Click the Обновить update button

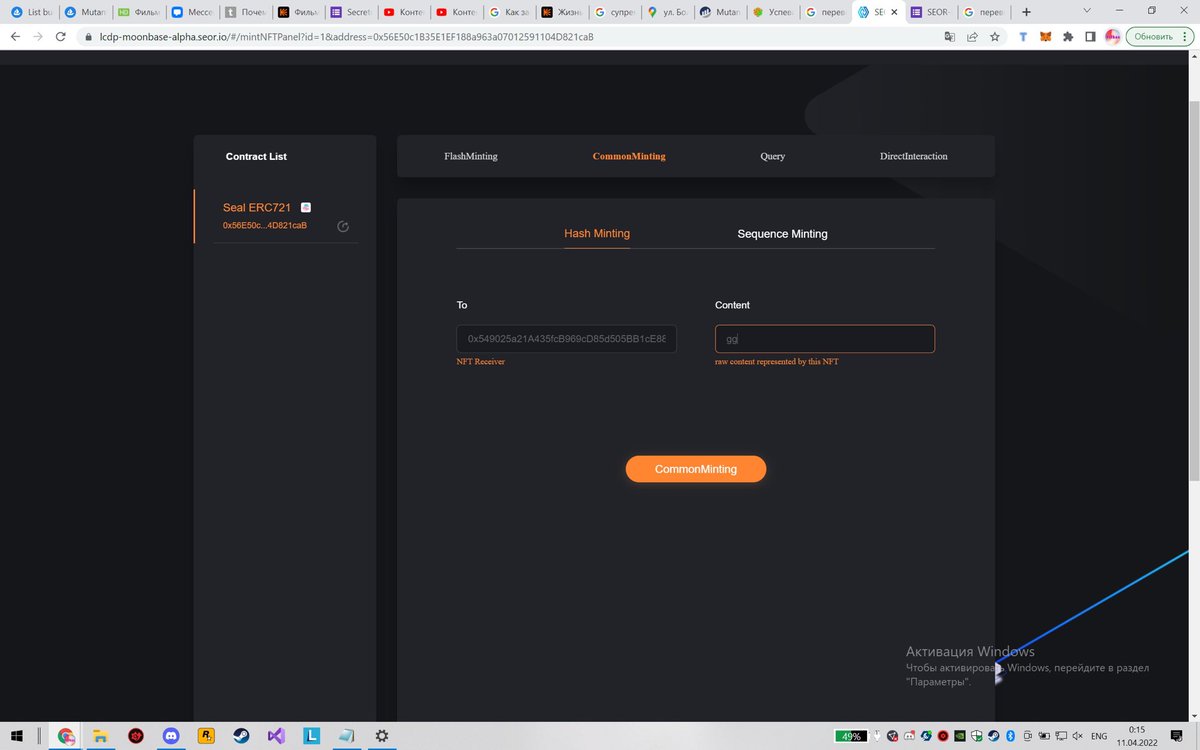click(x=1159, y=36)
